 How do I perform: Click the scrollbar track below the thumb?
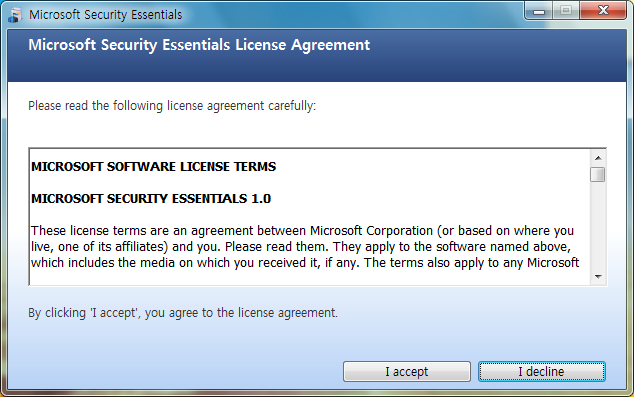[x=598, y=226]
